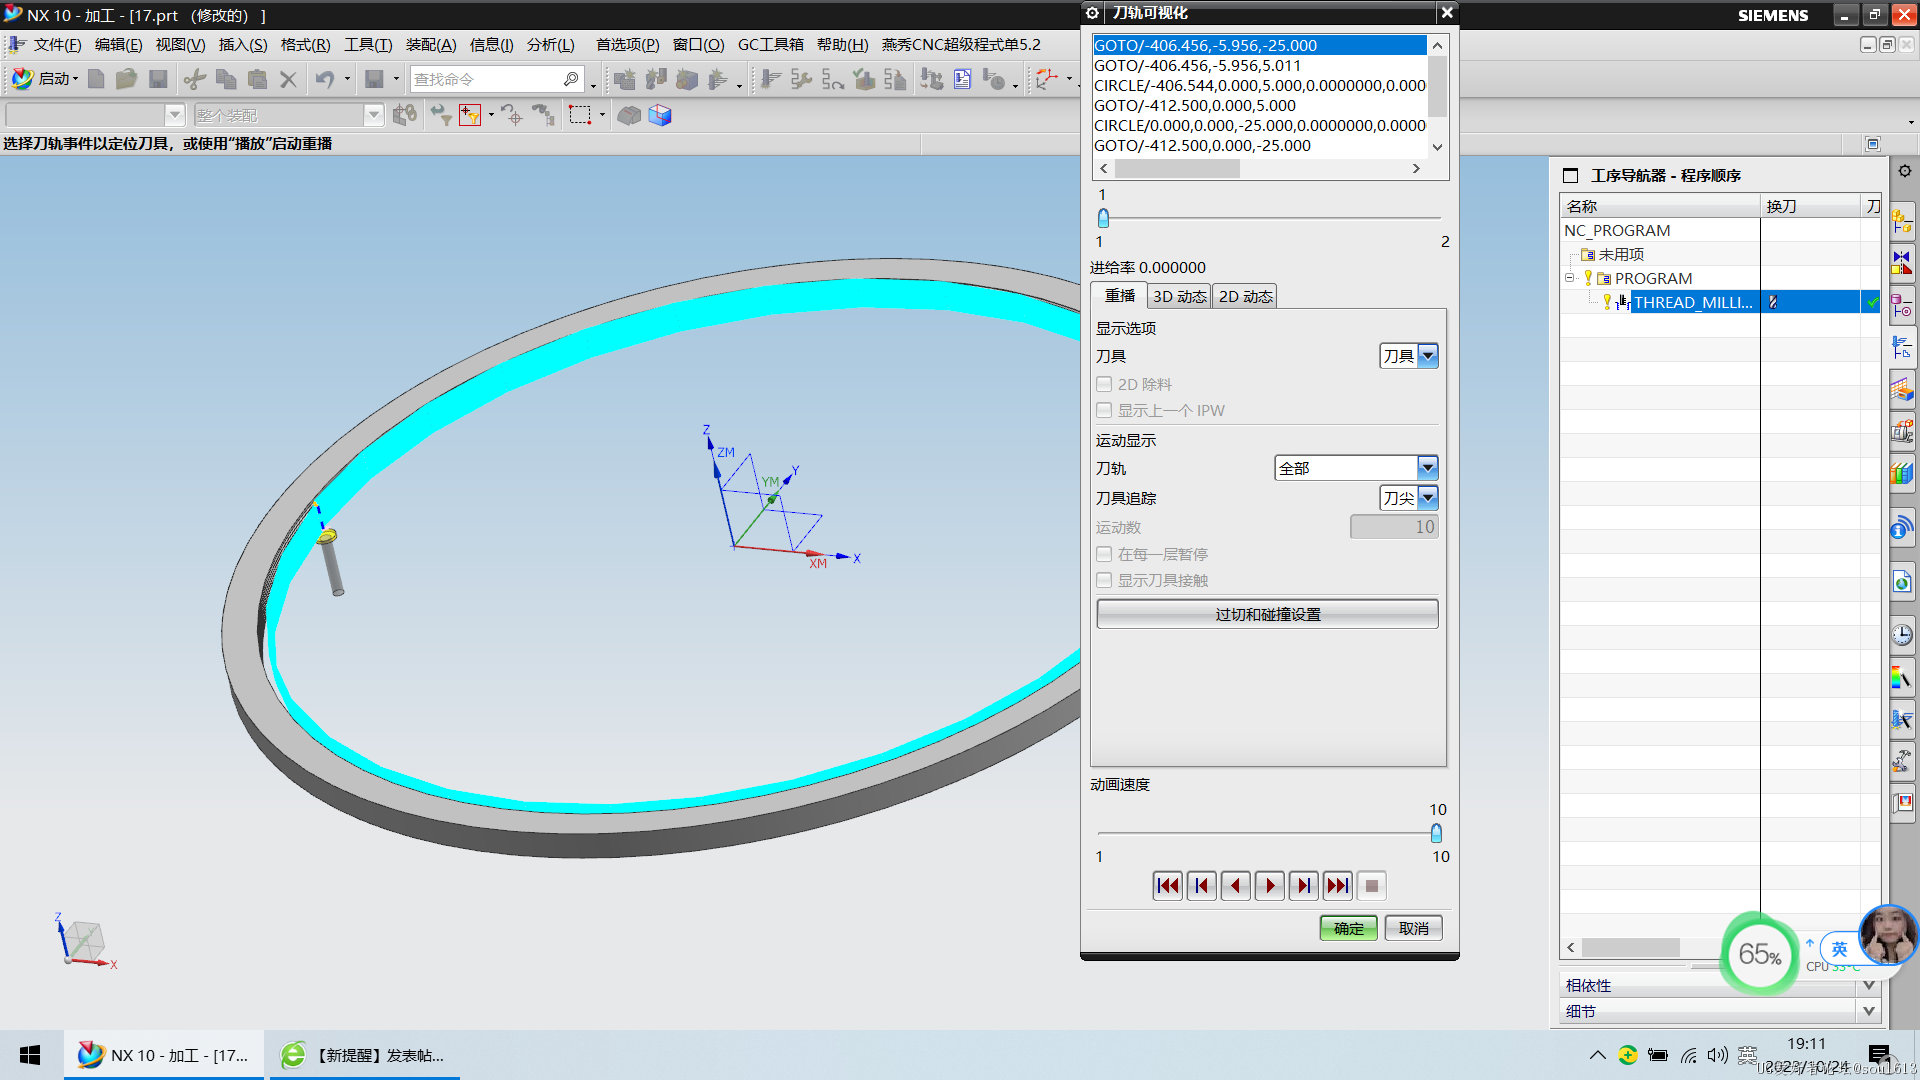Select the CIRCLE/-406.544 tool path line
Image resolution: width=1920 pixels, height=1080 pixels.
(x=1259, y=85)
